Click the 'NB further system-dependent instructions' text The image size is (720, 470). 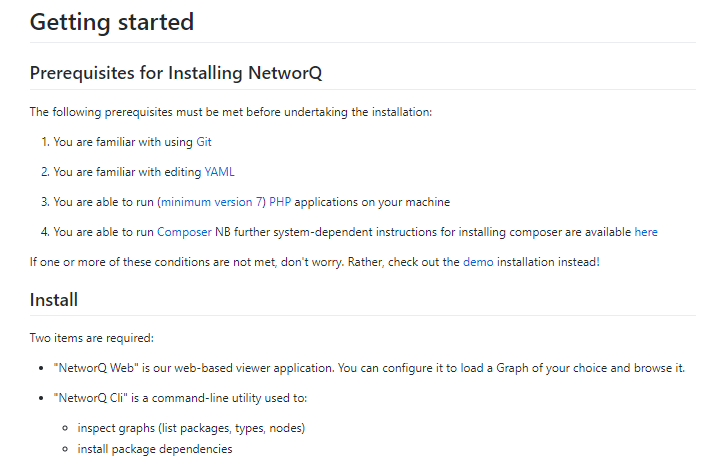tap(423, 232)
